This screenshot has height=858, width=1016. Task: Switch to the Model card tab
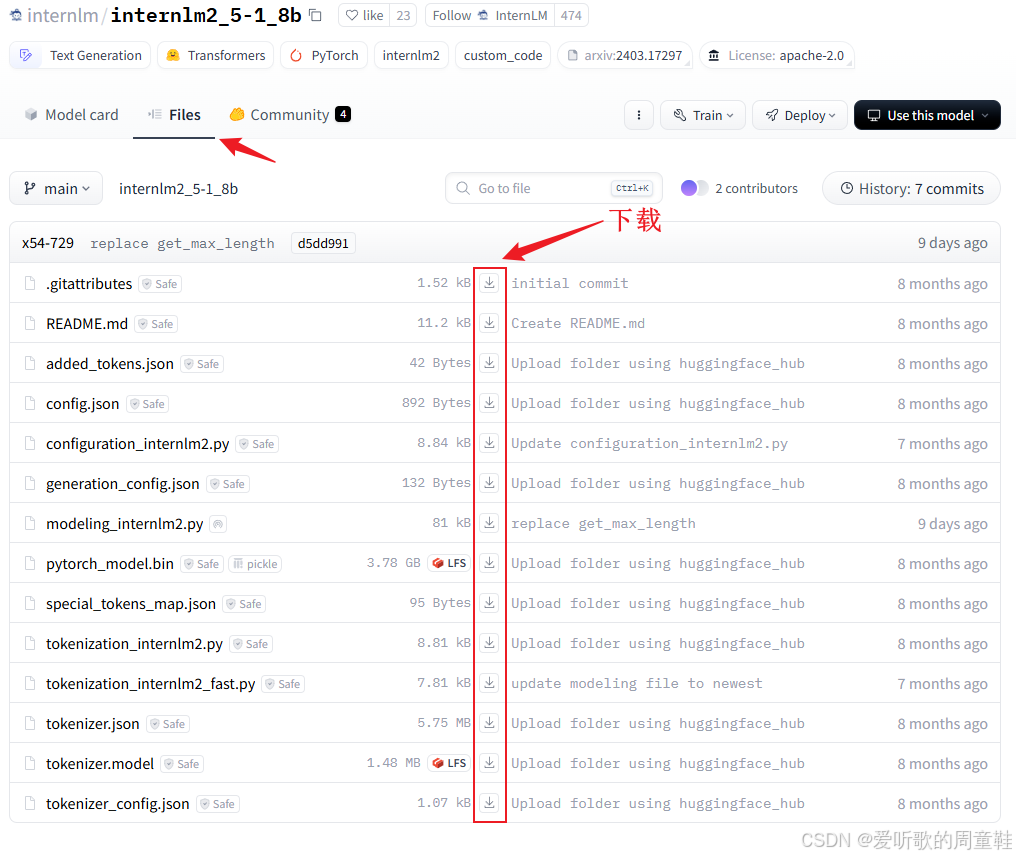[72, 115]
